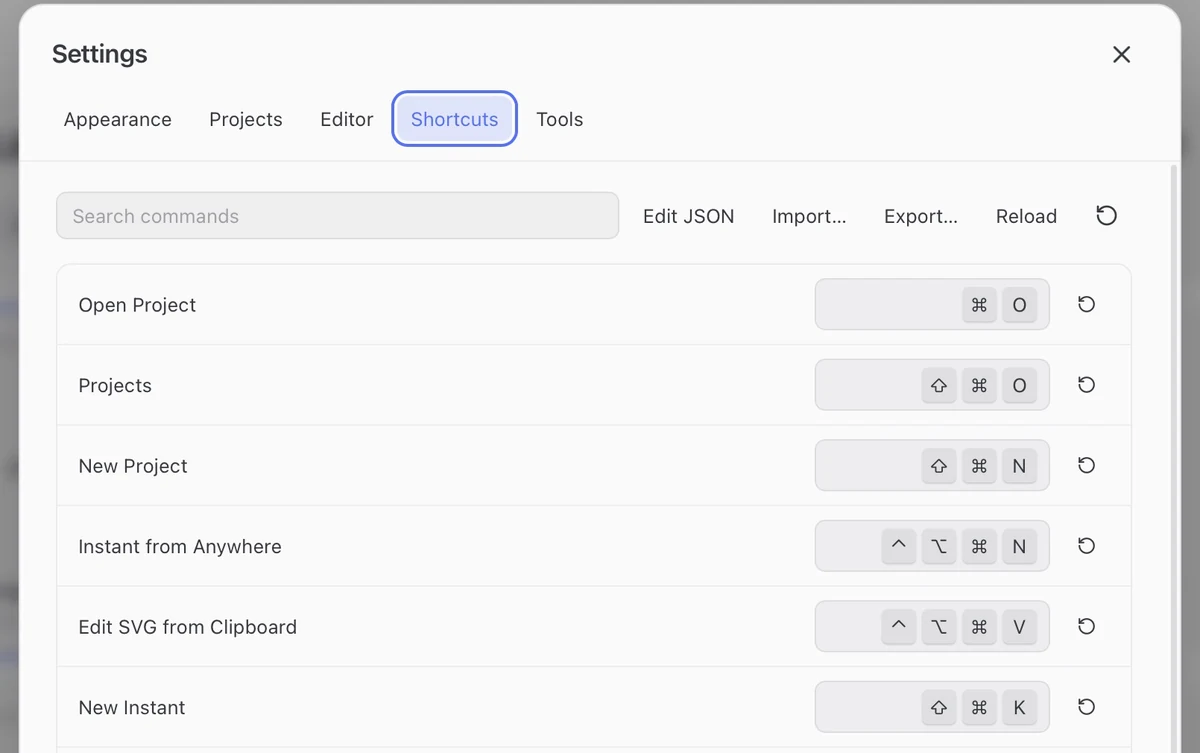
Task: Focus the Search commands field
Action: click(338, 216)
